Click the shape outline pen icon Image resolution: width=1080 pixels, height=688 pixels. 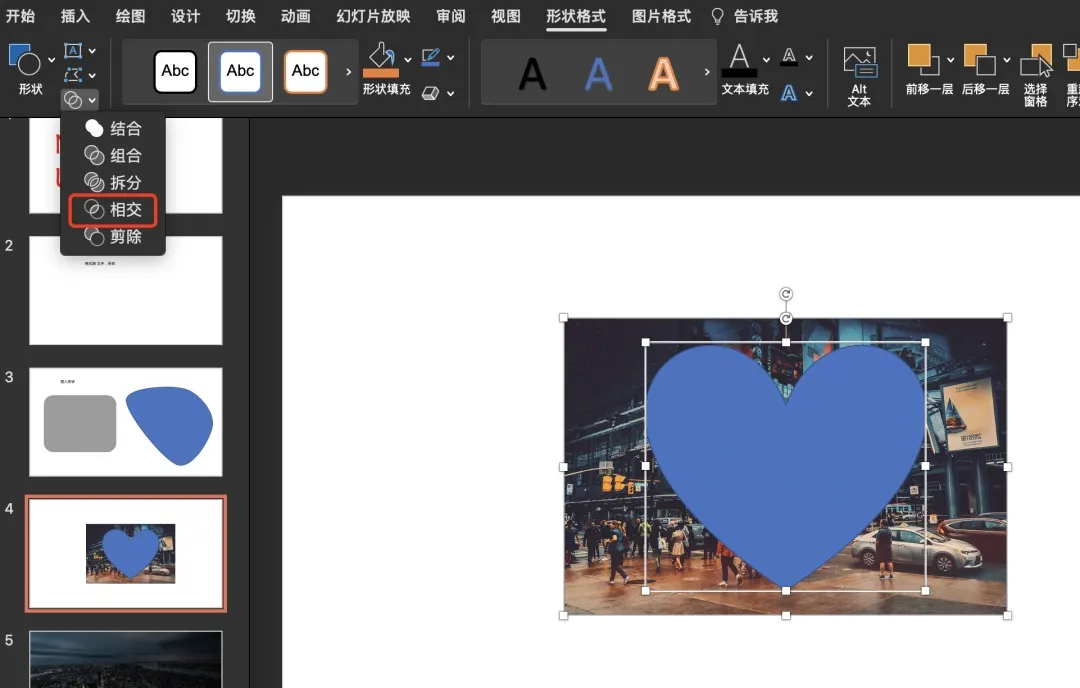tap(431, 58)
